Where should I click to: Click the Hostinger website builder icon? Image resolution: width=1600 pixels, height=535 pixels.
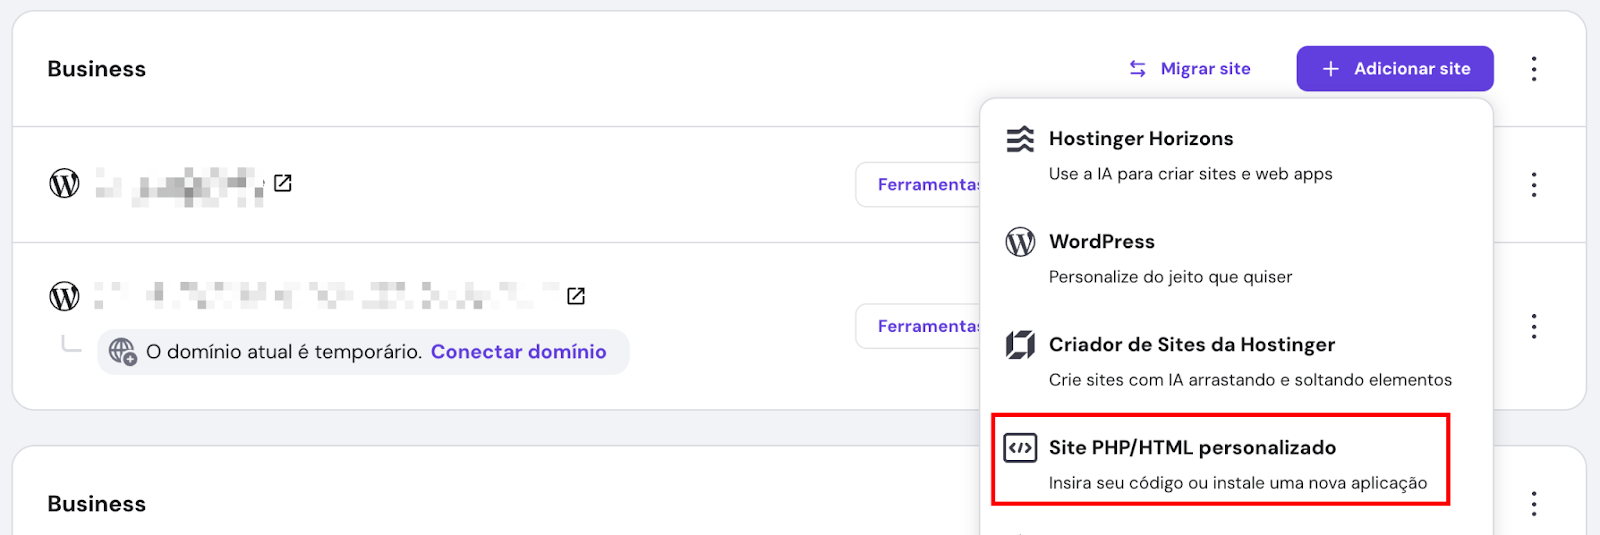click(1020, 345)
